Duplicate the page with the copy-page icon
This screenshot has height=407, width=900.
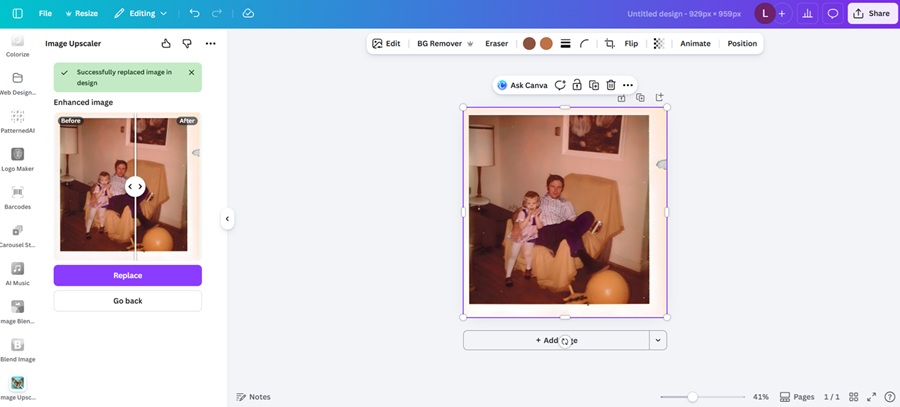(640, 98)
